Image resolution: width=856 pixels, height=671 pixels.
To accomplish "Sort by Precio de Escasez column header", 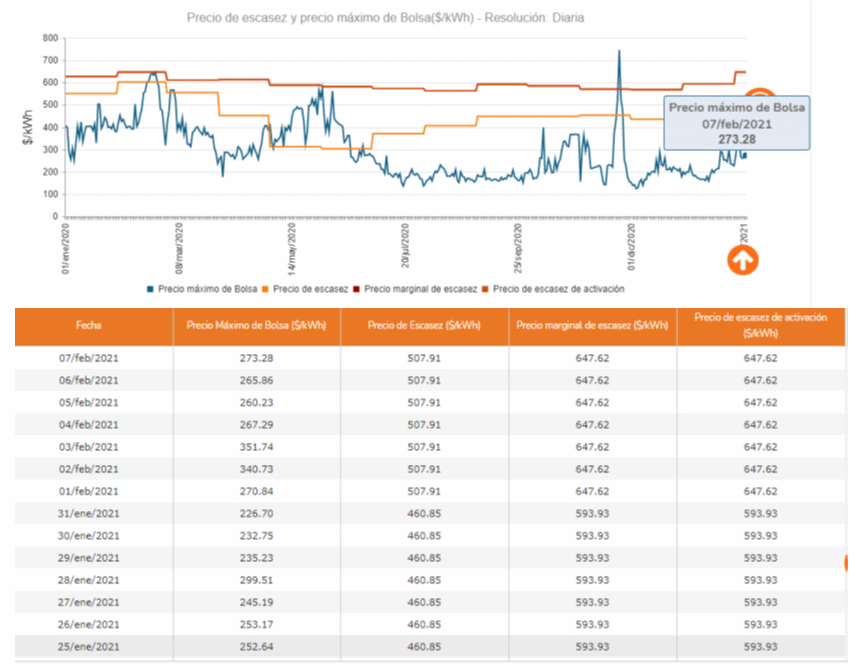I will coord(424,326).
